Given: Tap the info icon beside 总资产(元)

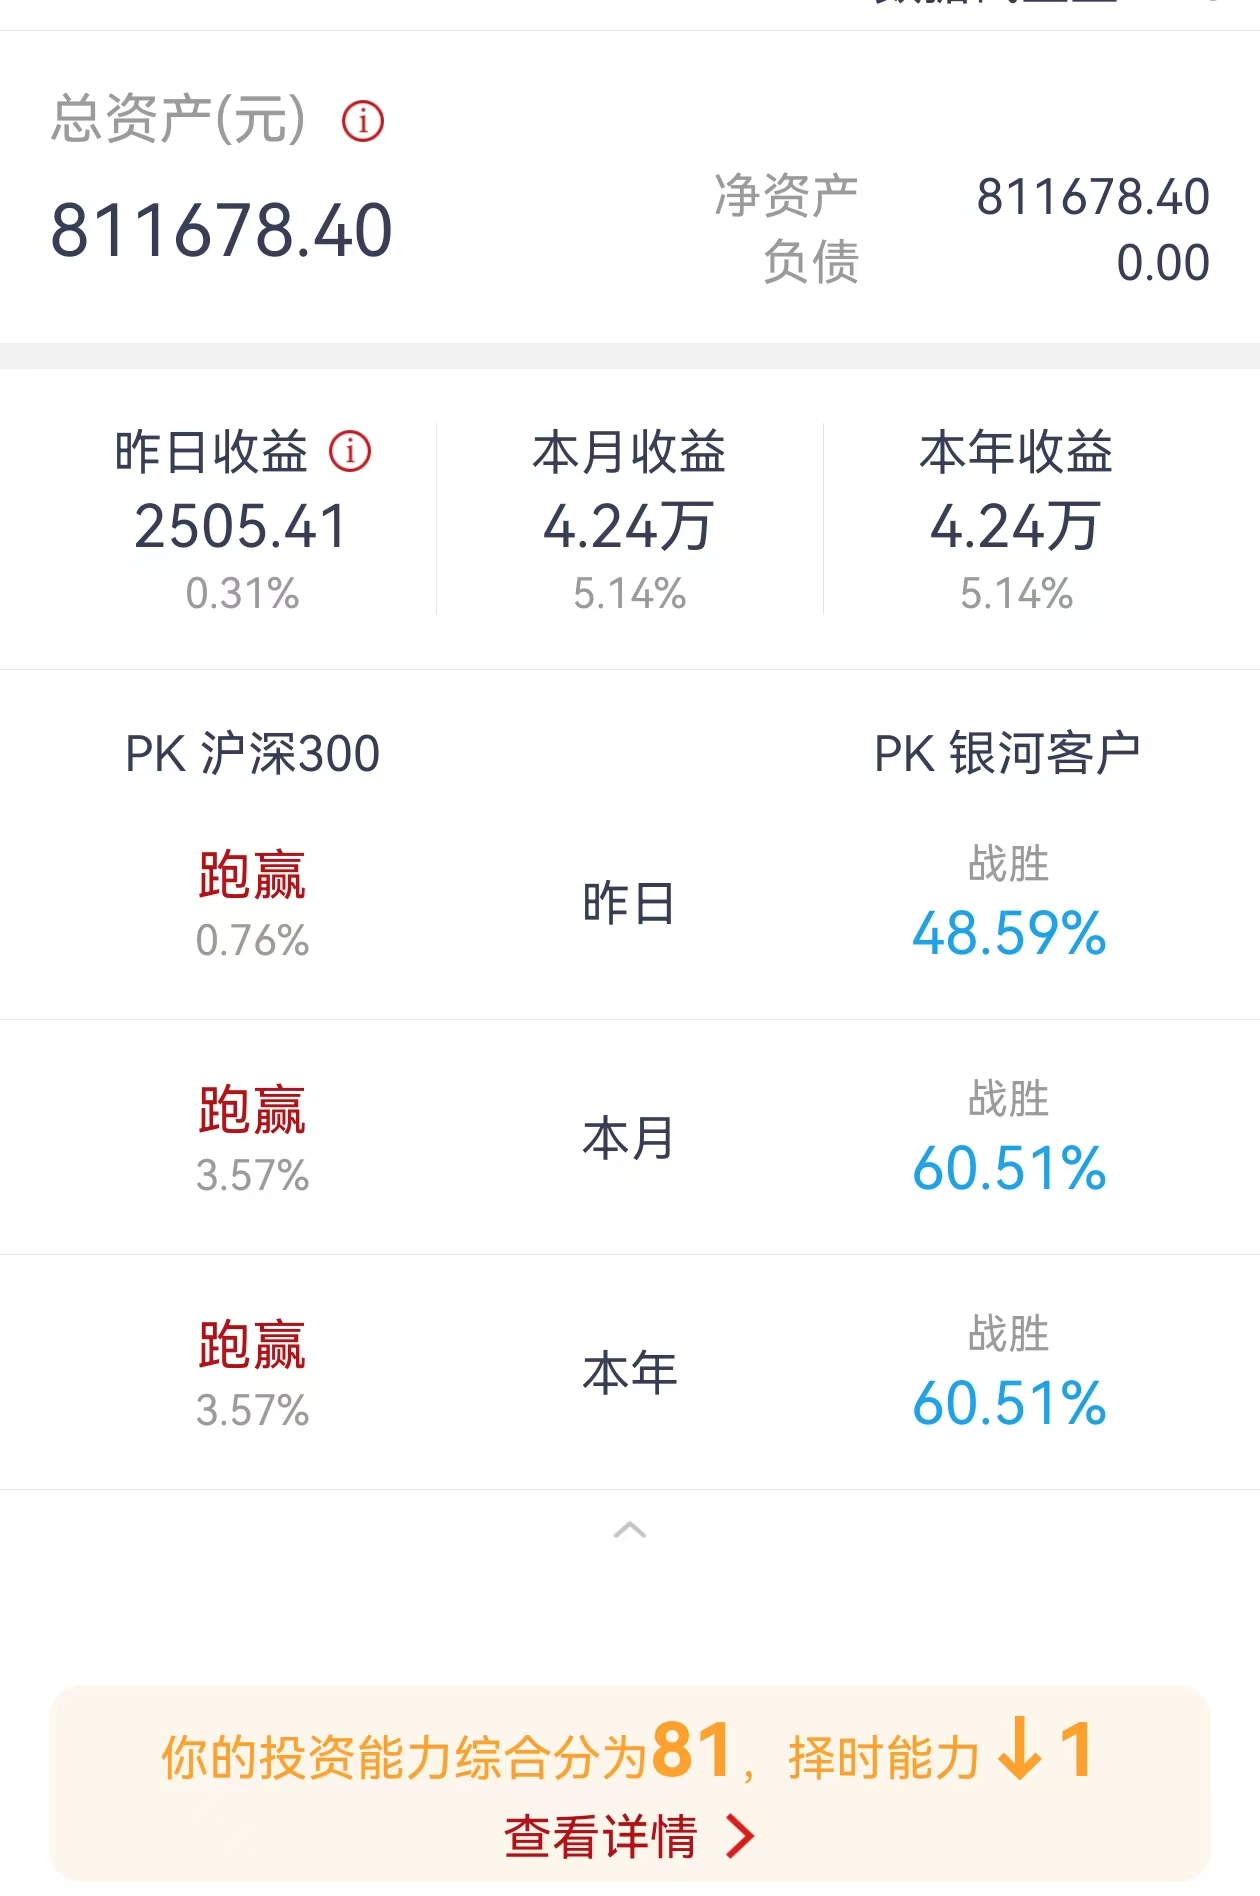Looking at the screenshot, I should coord(362,121).
